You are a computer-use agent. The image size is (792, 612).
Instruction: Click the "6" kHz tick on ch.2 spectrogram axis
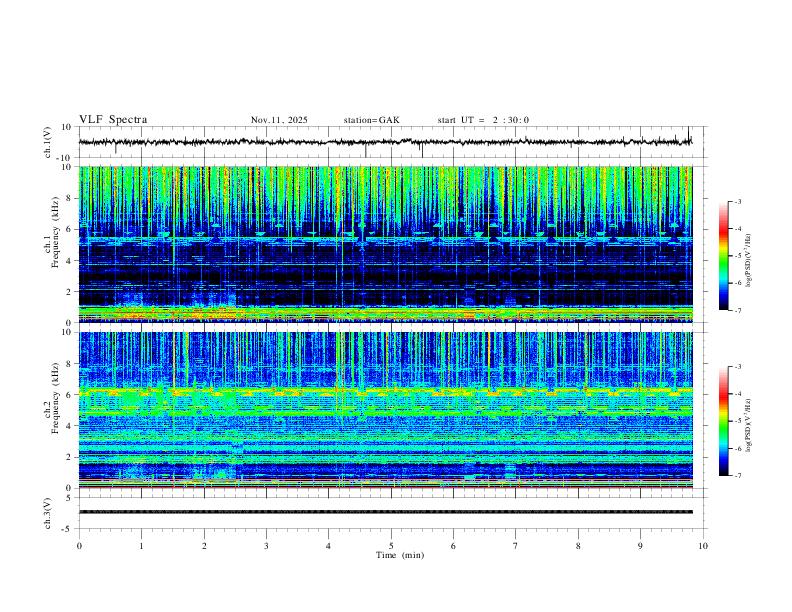[x=69, y=395]
